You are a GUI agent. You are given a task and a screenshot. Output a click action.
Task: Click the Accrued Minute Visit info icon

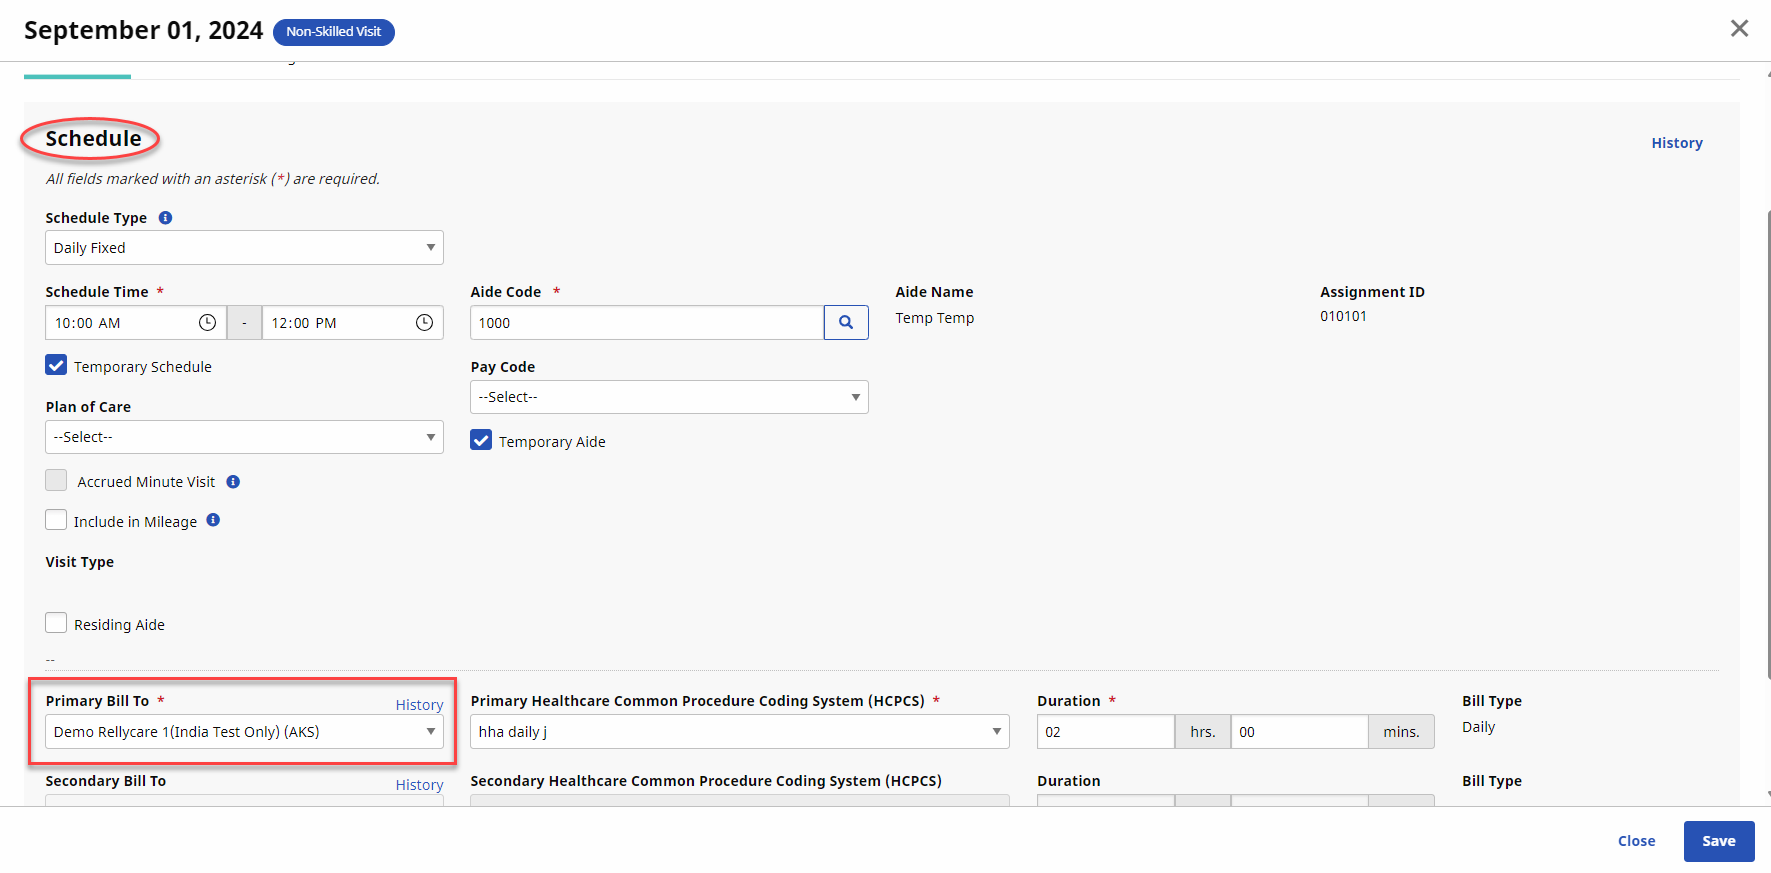tap(233, 482)
